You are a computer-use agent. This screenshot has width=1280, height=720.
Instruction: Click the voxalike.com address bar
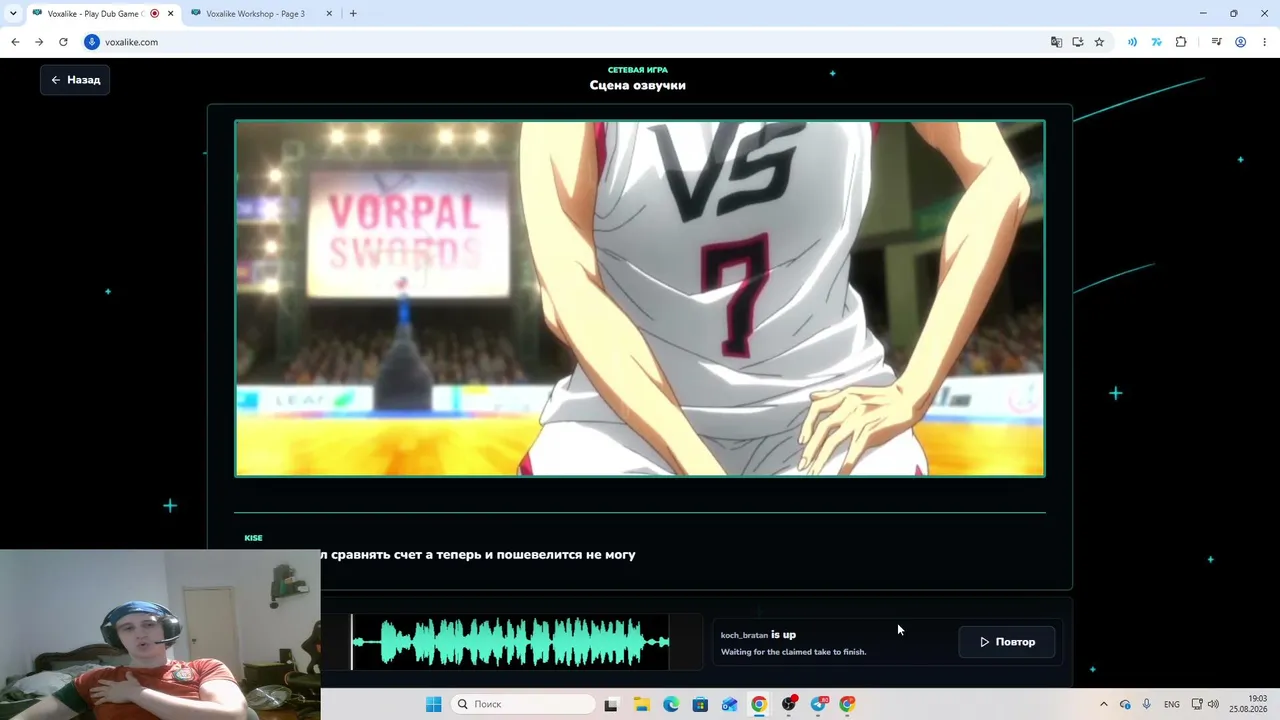pos(570,42)
